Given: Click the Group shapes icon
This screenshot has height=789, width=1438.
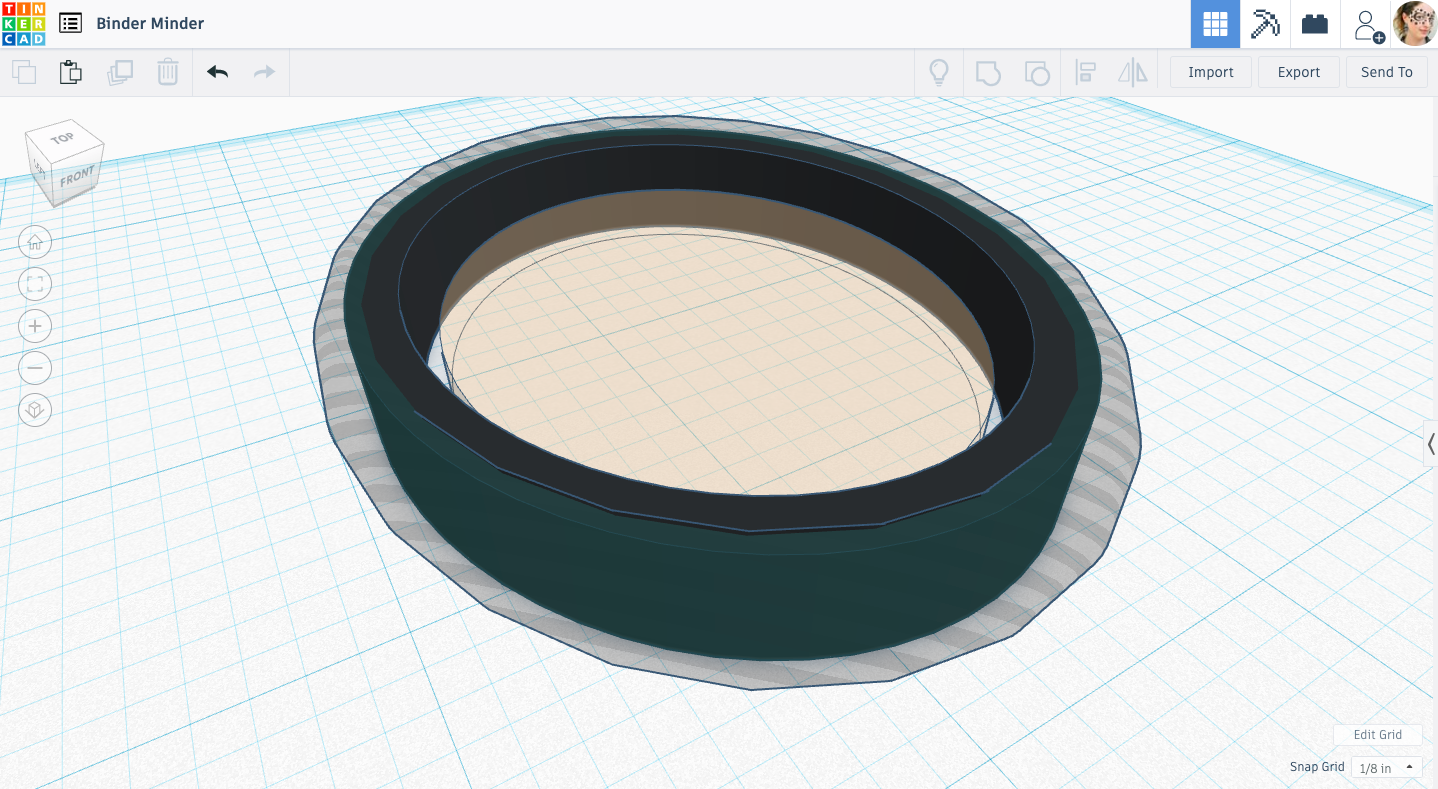Looking at the screenshot, I should click(x=988, y=72).
